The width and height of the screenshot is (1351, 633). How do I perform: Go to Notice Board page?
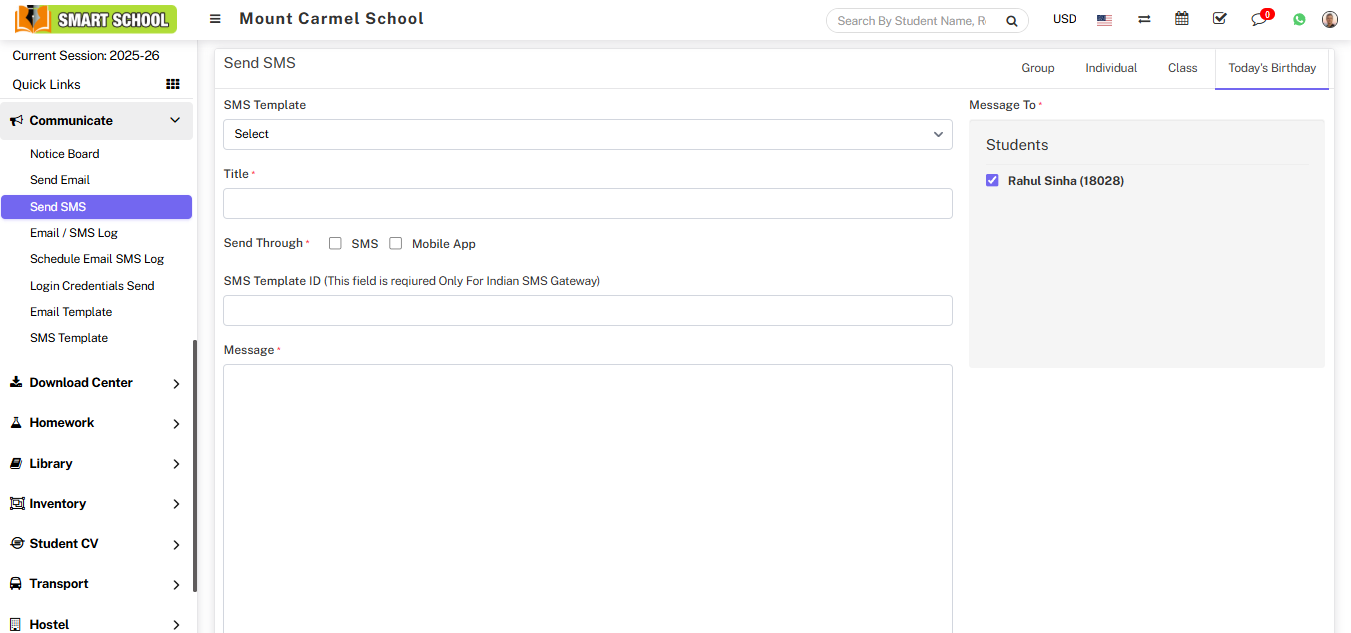[x=65, y=154]
